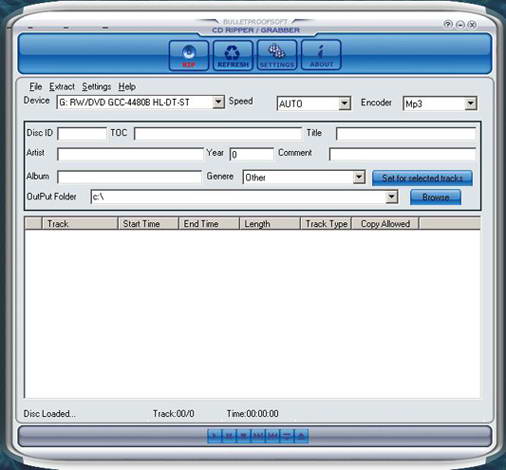Viewport: 506px width, 470px height.
Task: Click the 'Track:00/0' status text
Action: (x=173, y=414)
